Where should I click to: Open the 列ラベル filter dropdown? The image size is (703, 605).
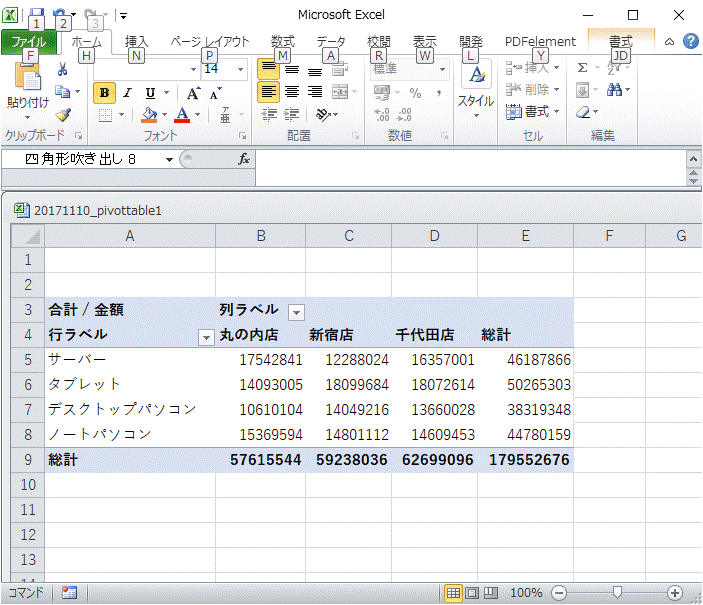pyautogui.click(x=296, y=311)
